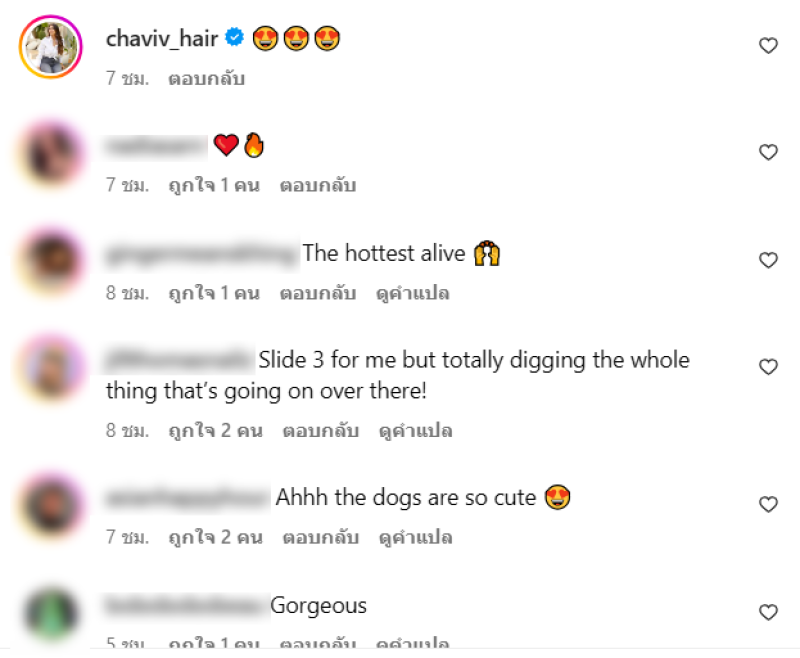800x658 pixels.
Task: View the 2 likes on 'Slide 3' comment
Action: pos(216,431)
